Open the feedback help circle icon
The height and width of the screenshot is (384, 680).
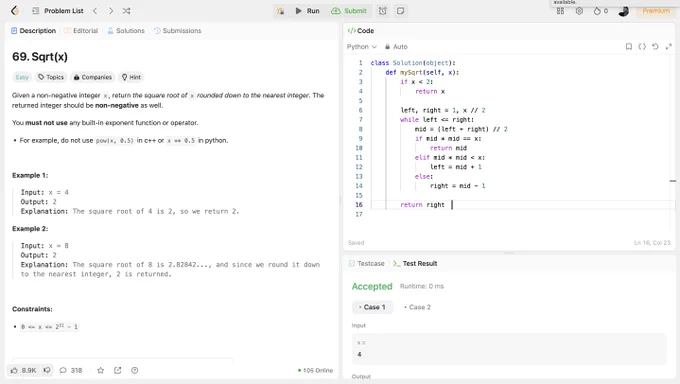point(135,370)
